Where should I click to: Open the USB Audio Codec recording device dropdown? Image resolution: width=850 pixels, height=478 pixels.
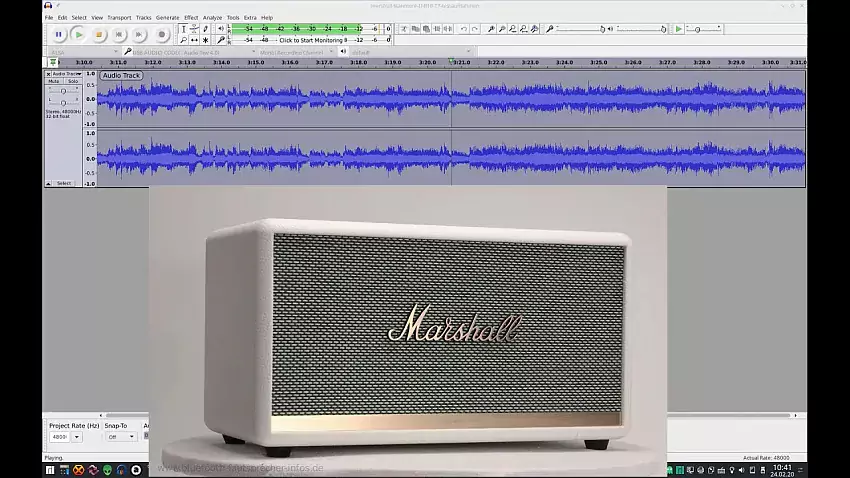pyautogui.click(x=194, y=53)
